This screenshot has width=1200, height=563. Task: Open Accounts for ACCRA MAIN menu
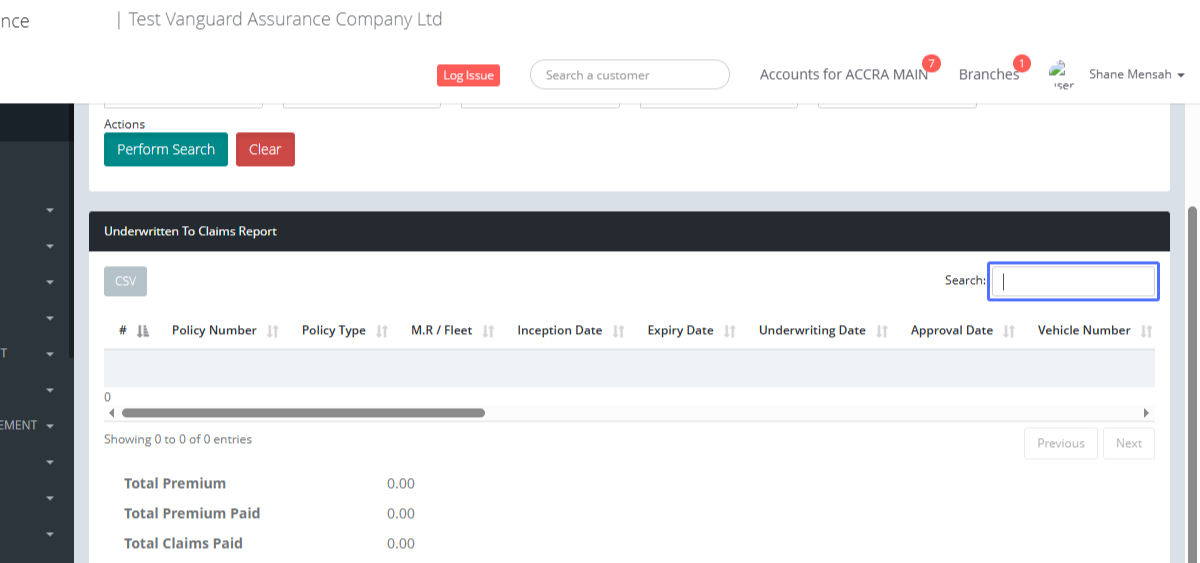coord(843,75)
